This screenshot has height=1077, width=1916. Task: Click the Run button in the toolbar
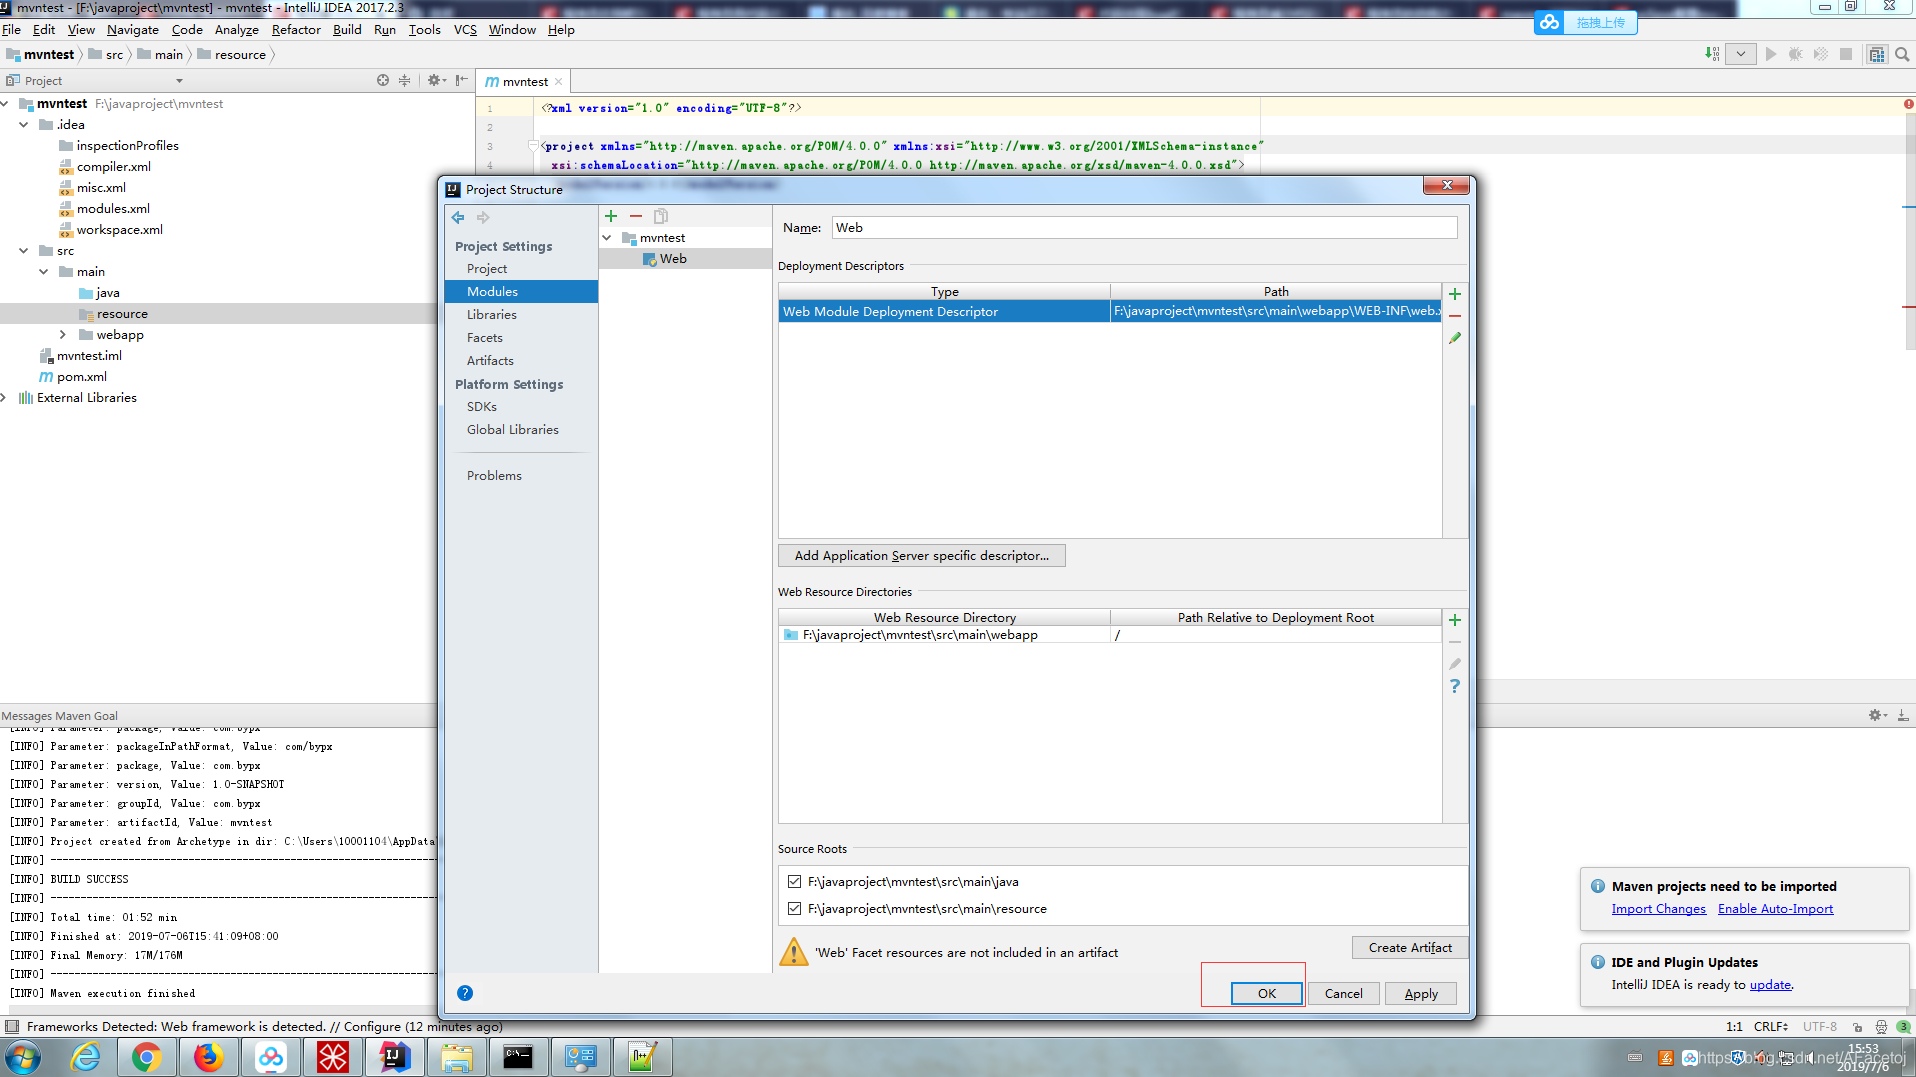1771,54
